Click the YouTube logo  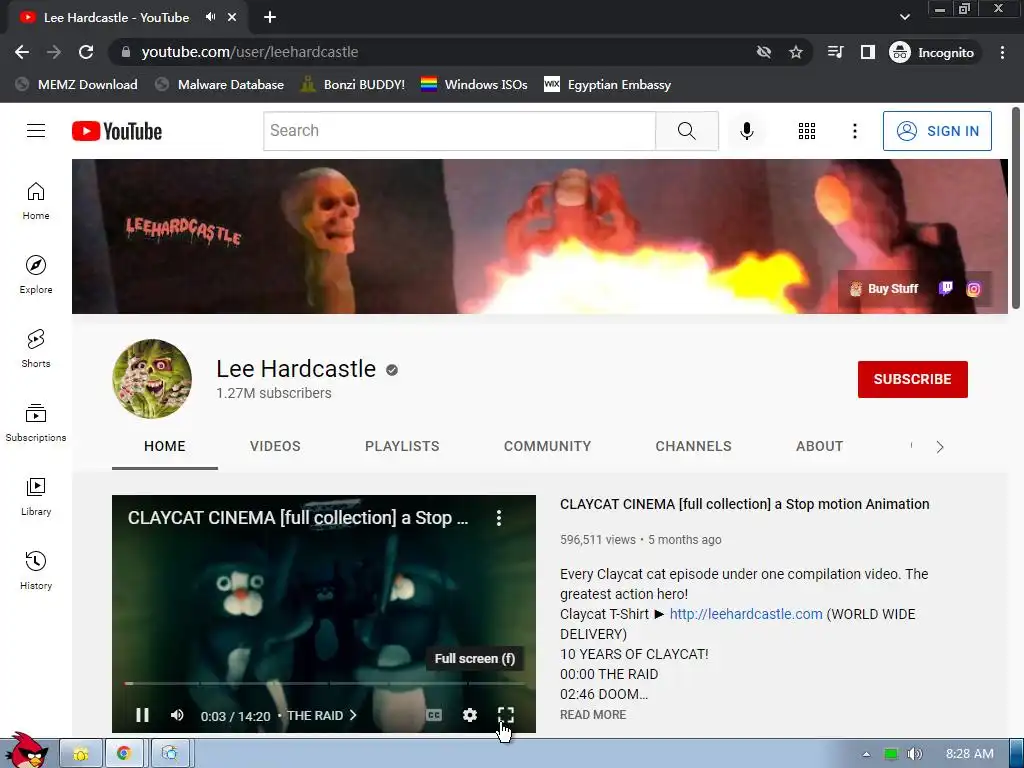click(117, 131)
